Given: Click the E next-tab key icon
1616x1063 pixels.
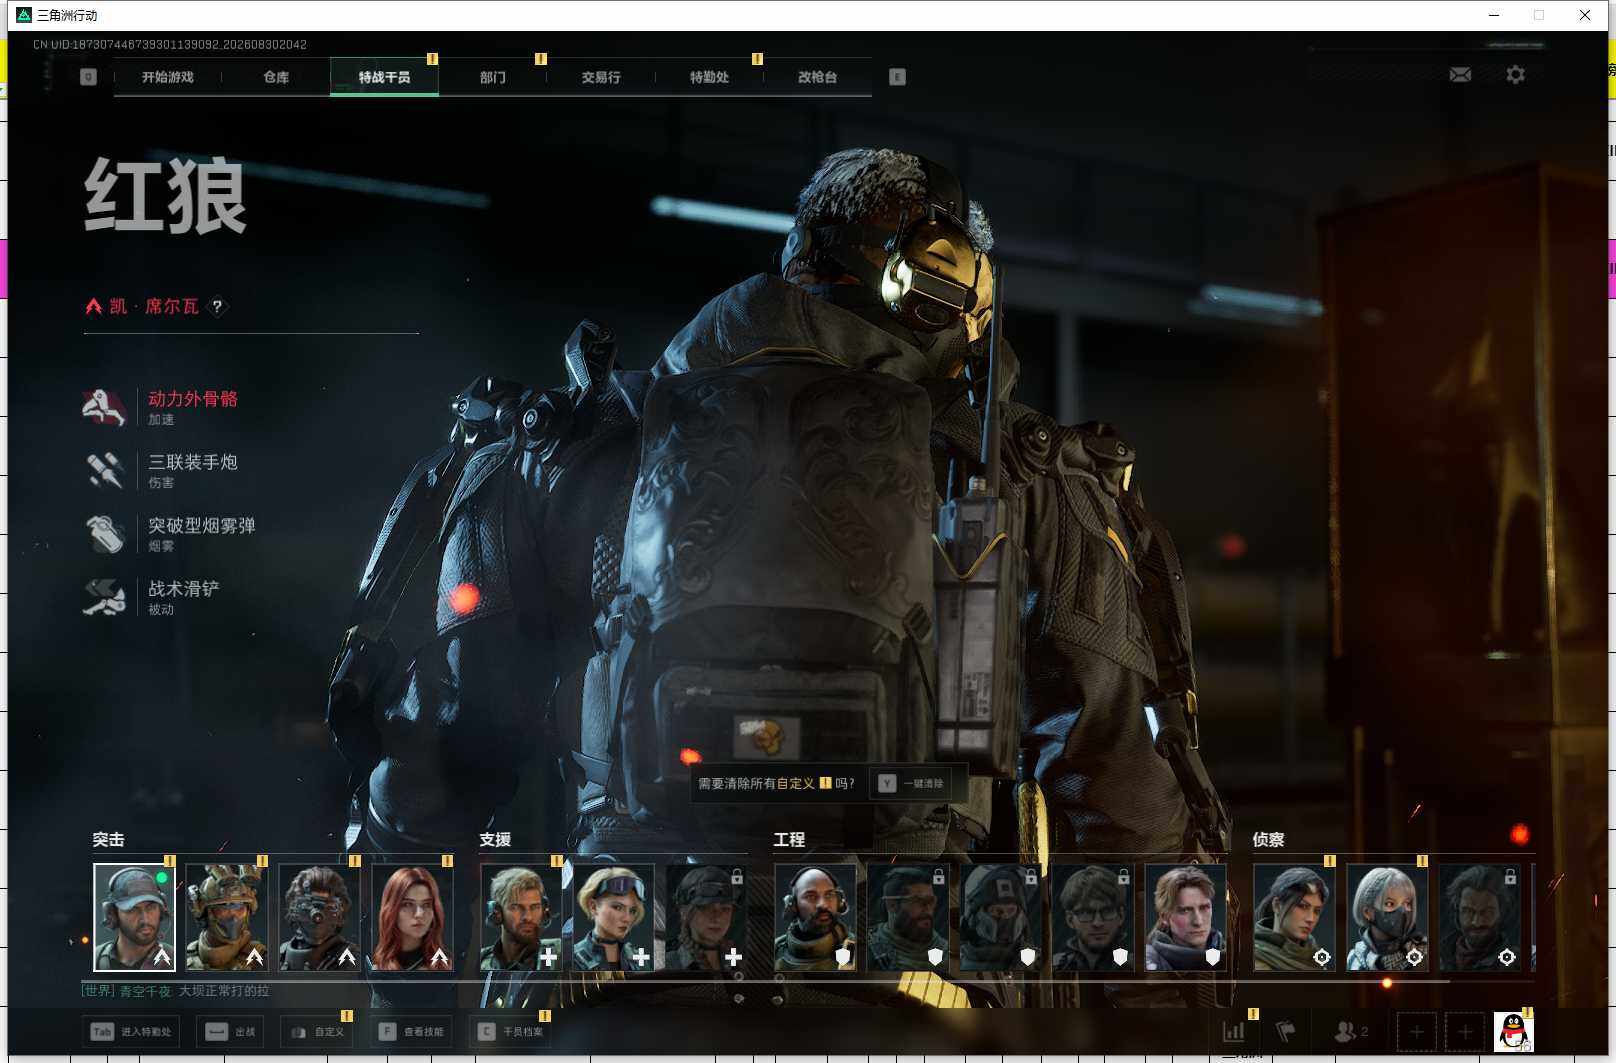Looking at the screenshot, I should [897, 77].
